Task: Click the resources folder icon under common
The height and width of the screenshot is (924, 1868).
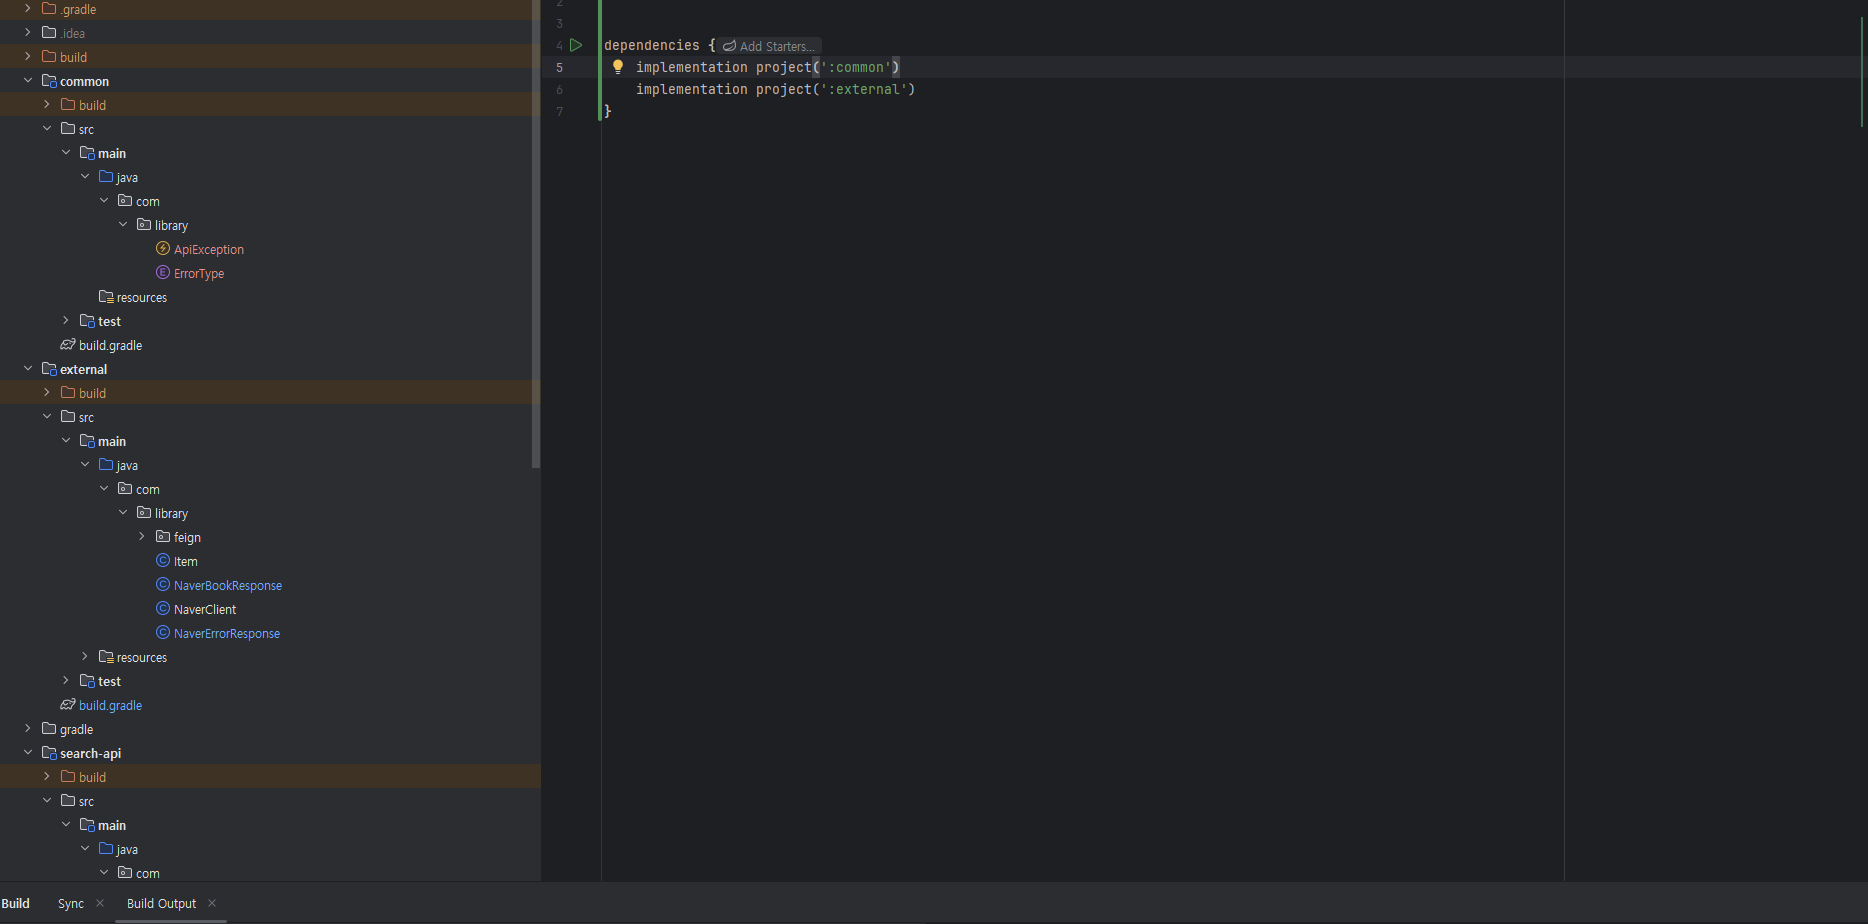Action: click(x=106, y=296)
